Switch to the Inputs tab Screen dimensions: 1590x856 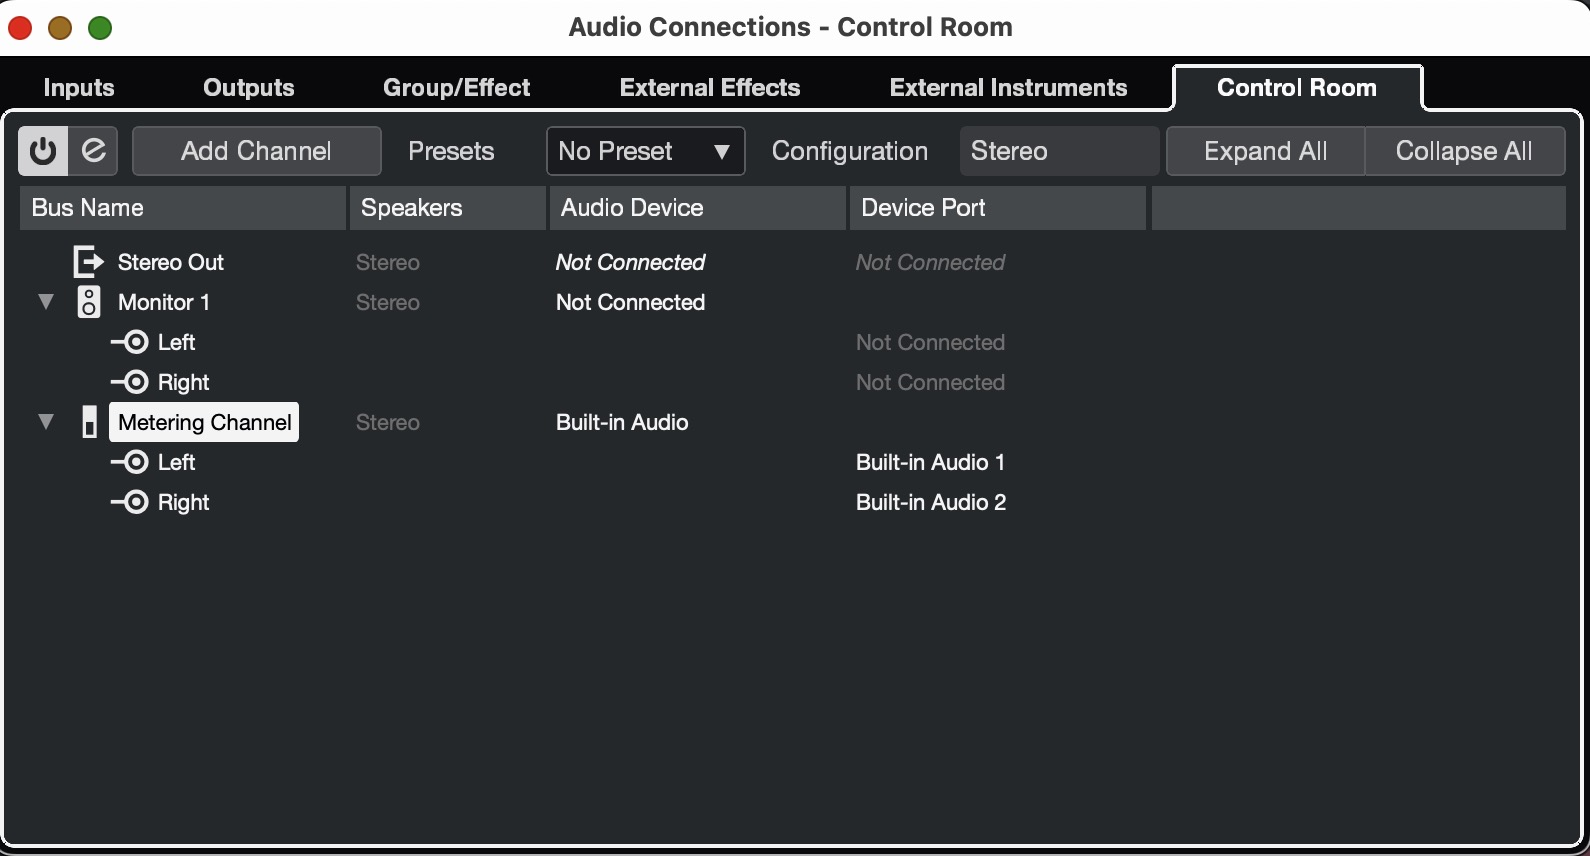(79, 88)
